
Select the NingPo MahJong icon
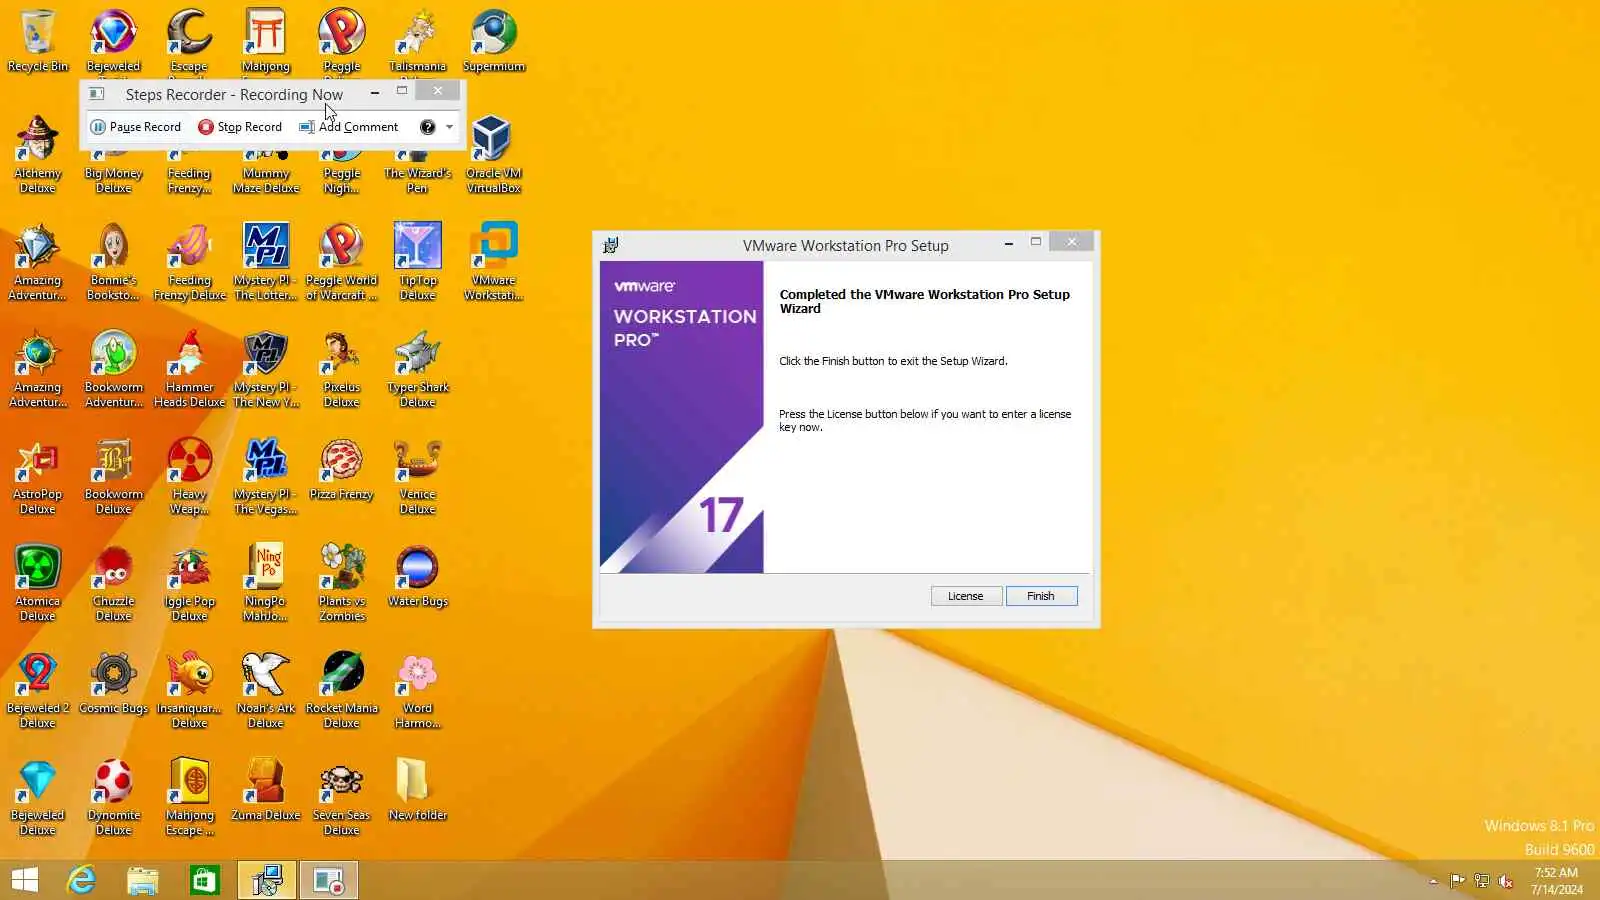tap(266, 583)
